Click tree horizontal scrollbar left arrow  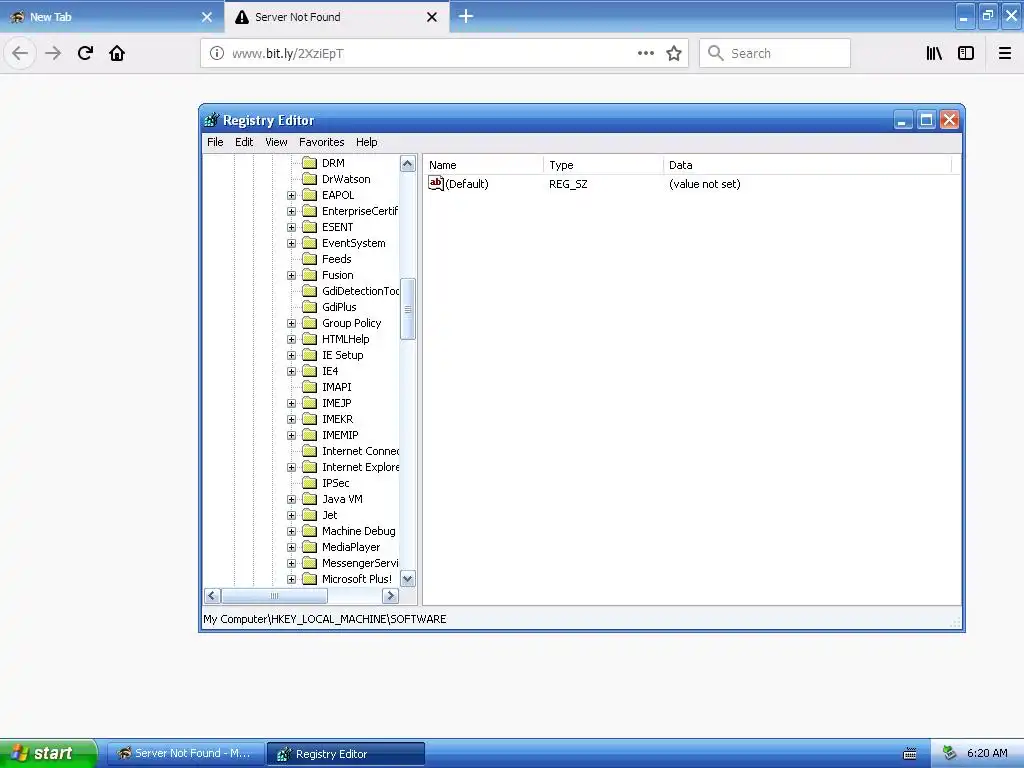click(x=212, y=596)
